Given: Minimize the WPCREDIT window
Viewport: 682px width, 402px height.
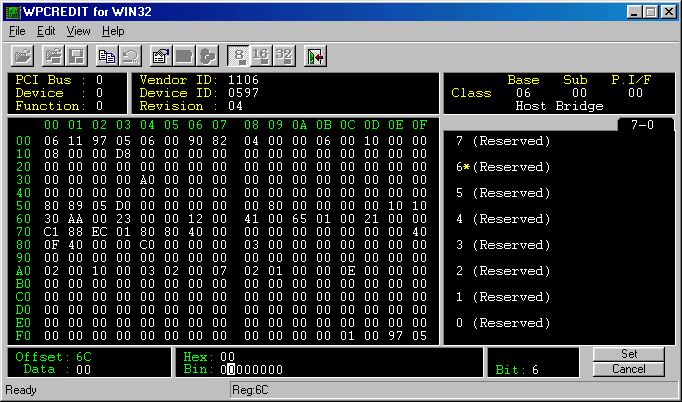Looking at the screenshot, I should [635, 12].
